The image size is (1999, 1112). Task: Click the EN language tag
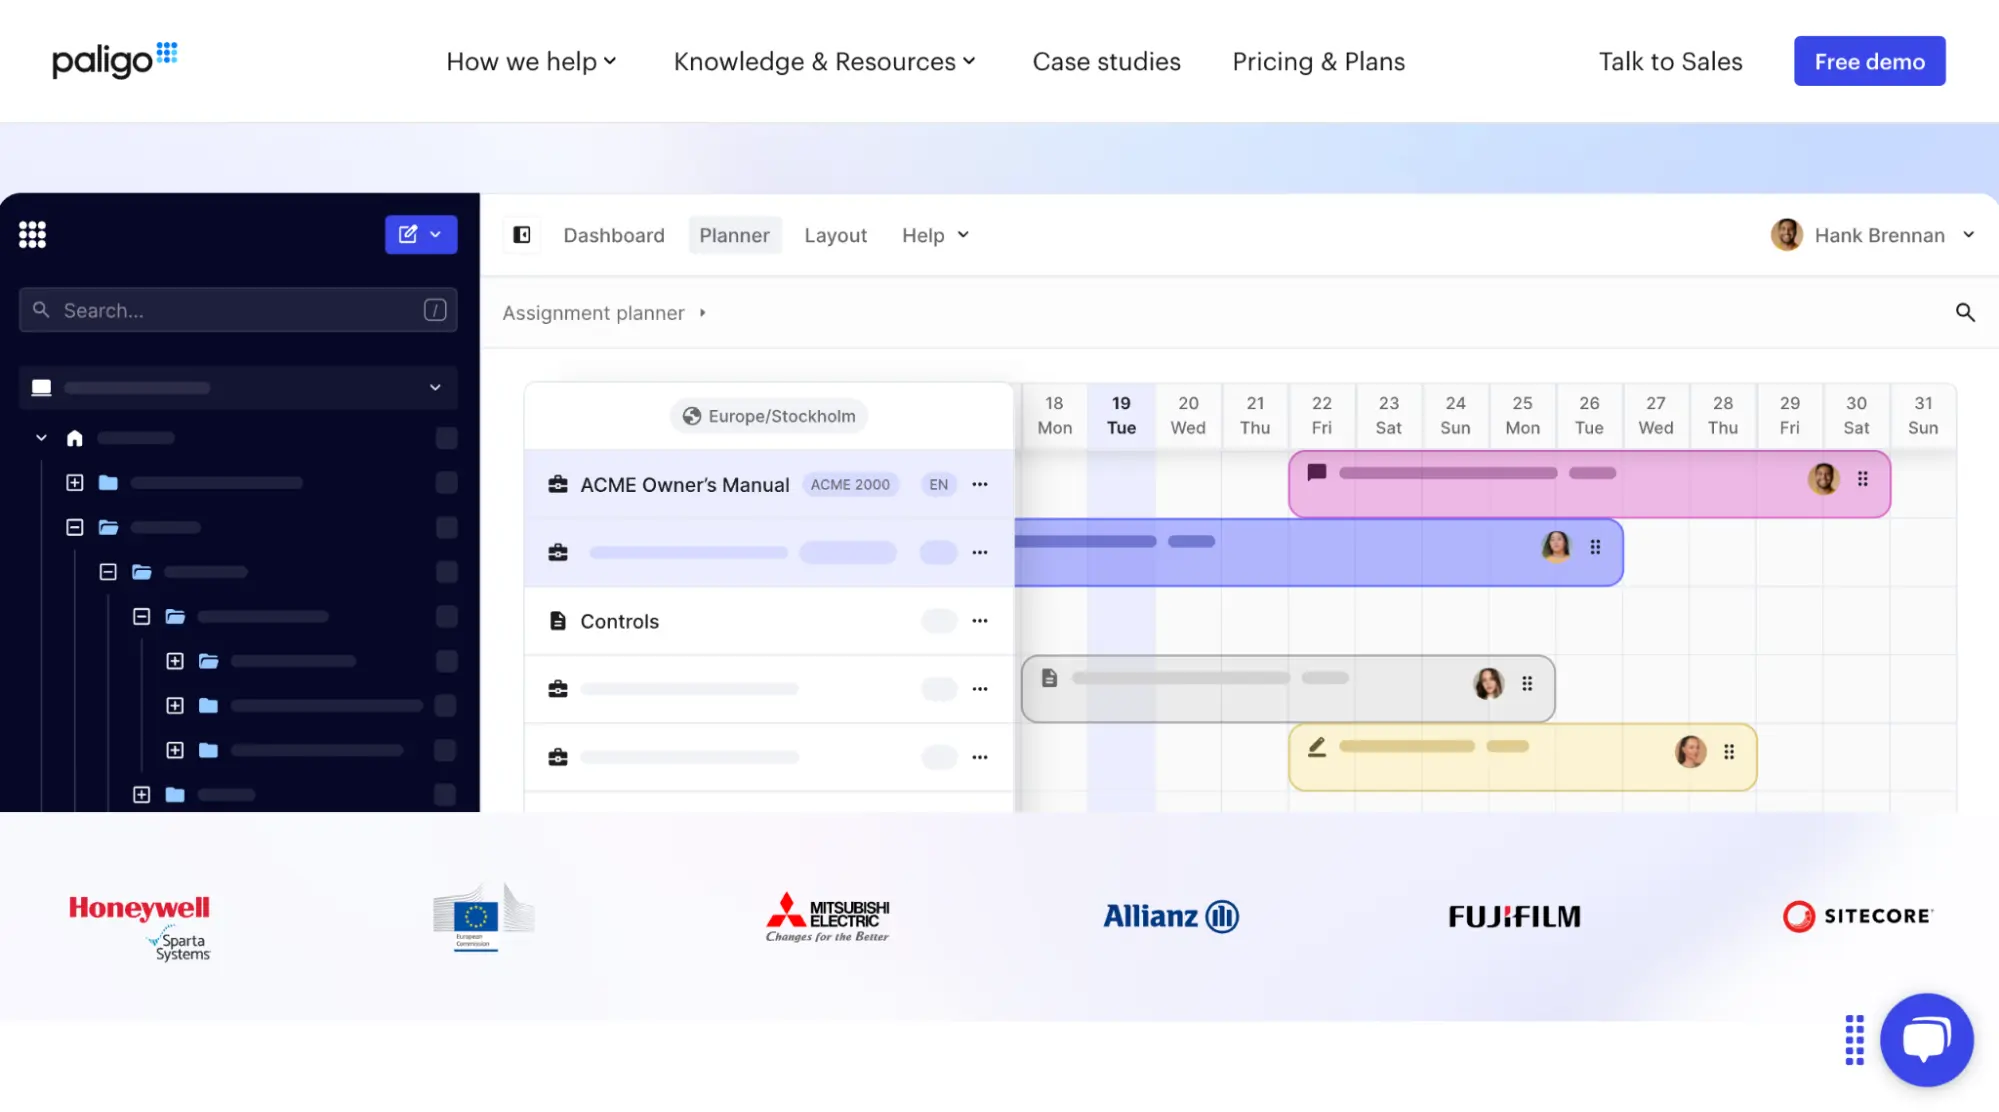coord(938,485)
